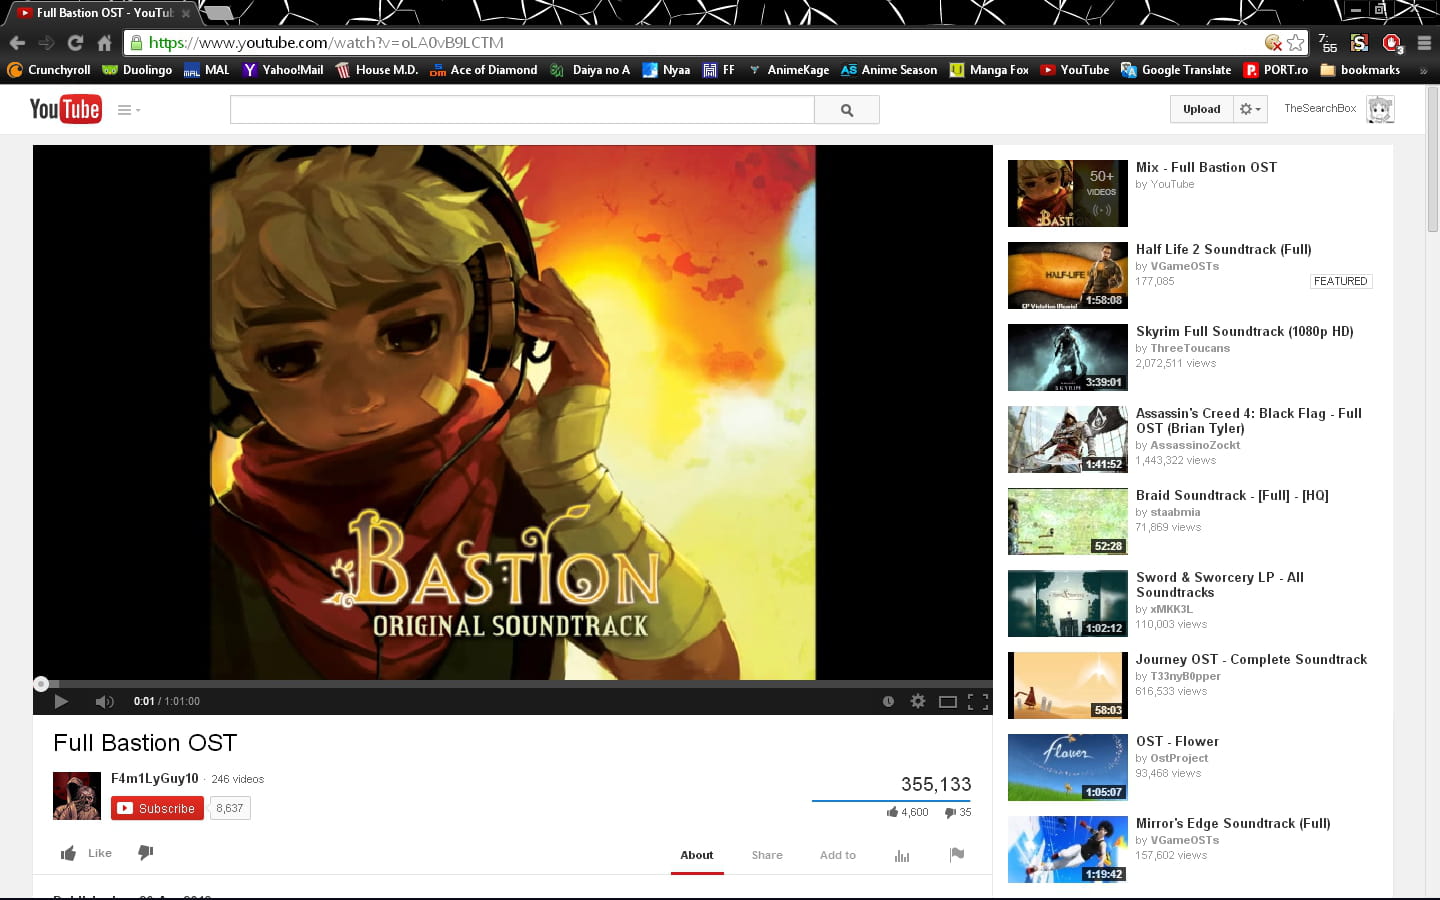
Task: Open the TheSearchBox account avatar
Action: tap(1381, 109)
